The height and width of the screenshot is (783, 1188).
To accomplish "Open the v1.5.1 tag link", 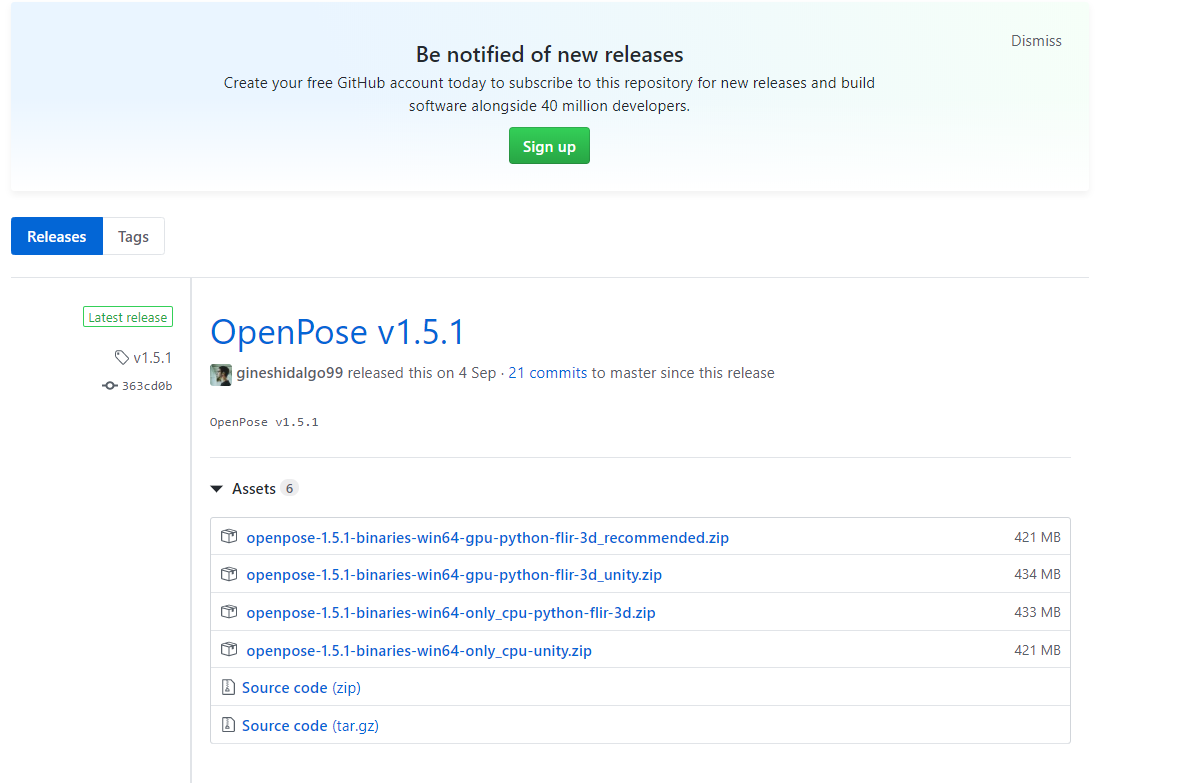I will tap(152, 358).
